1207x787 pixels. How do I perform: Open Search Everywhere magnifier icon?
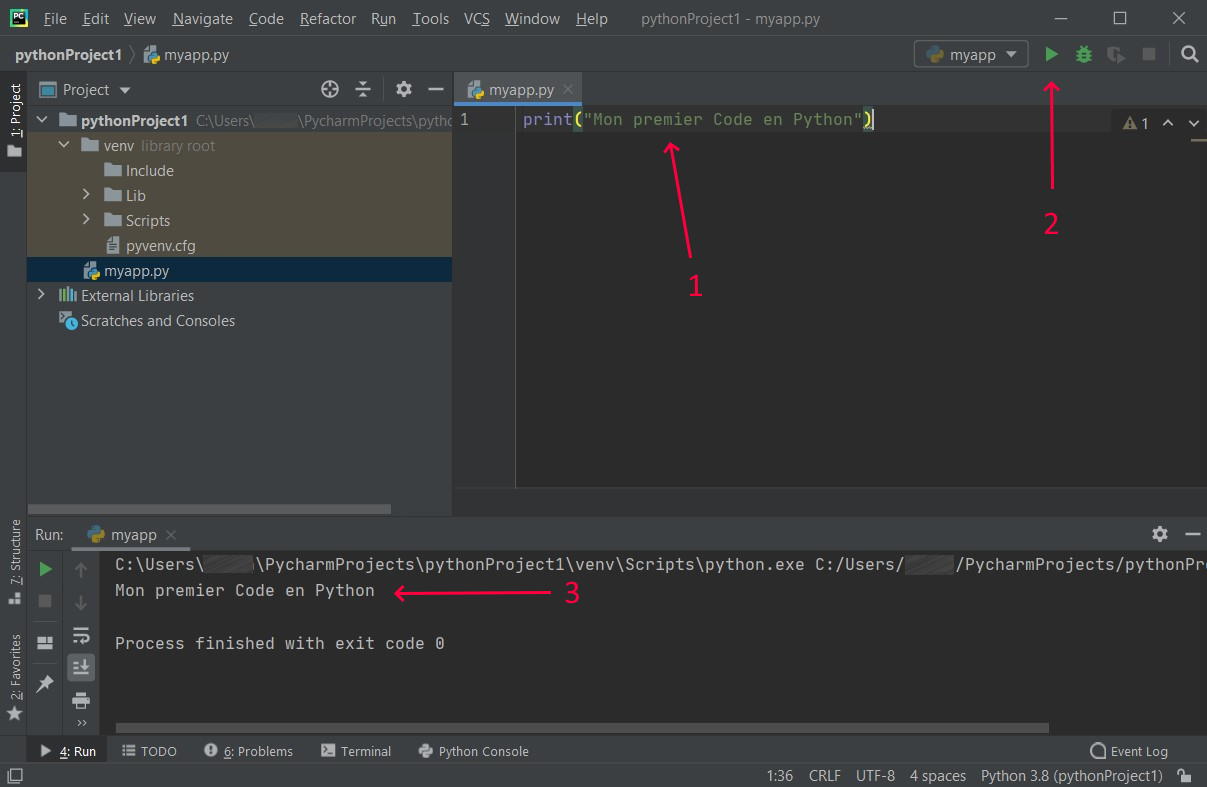click(x=1189, y=54)
